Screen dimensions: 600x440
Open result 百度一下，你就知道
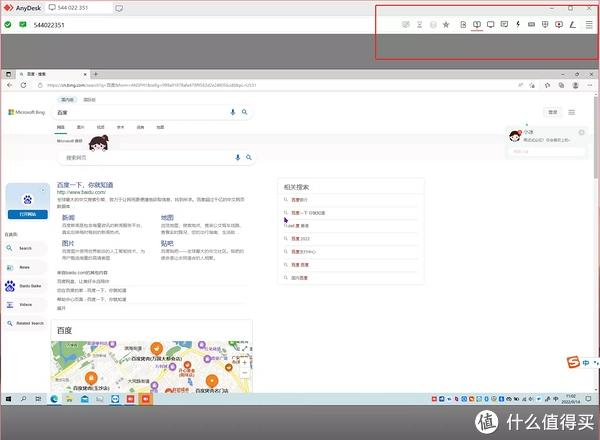[x=85, y=185]
